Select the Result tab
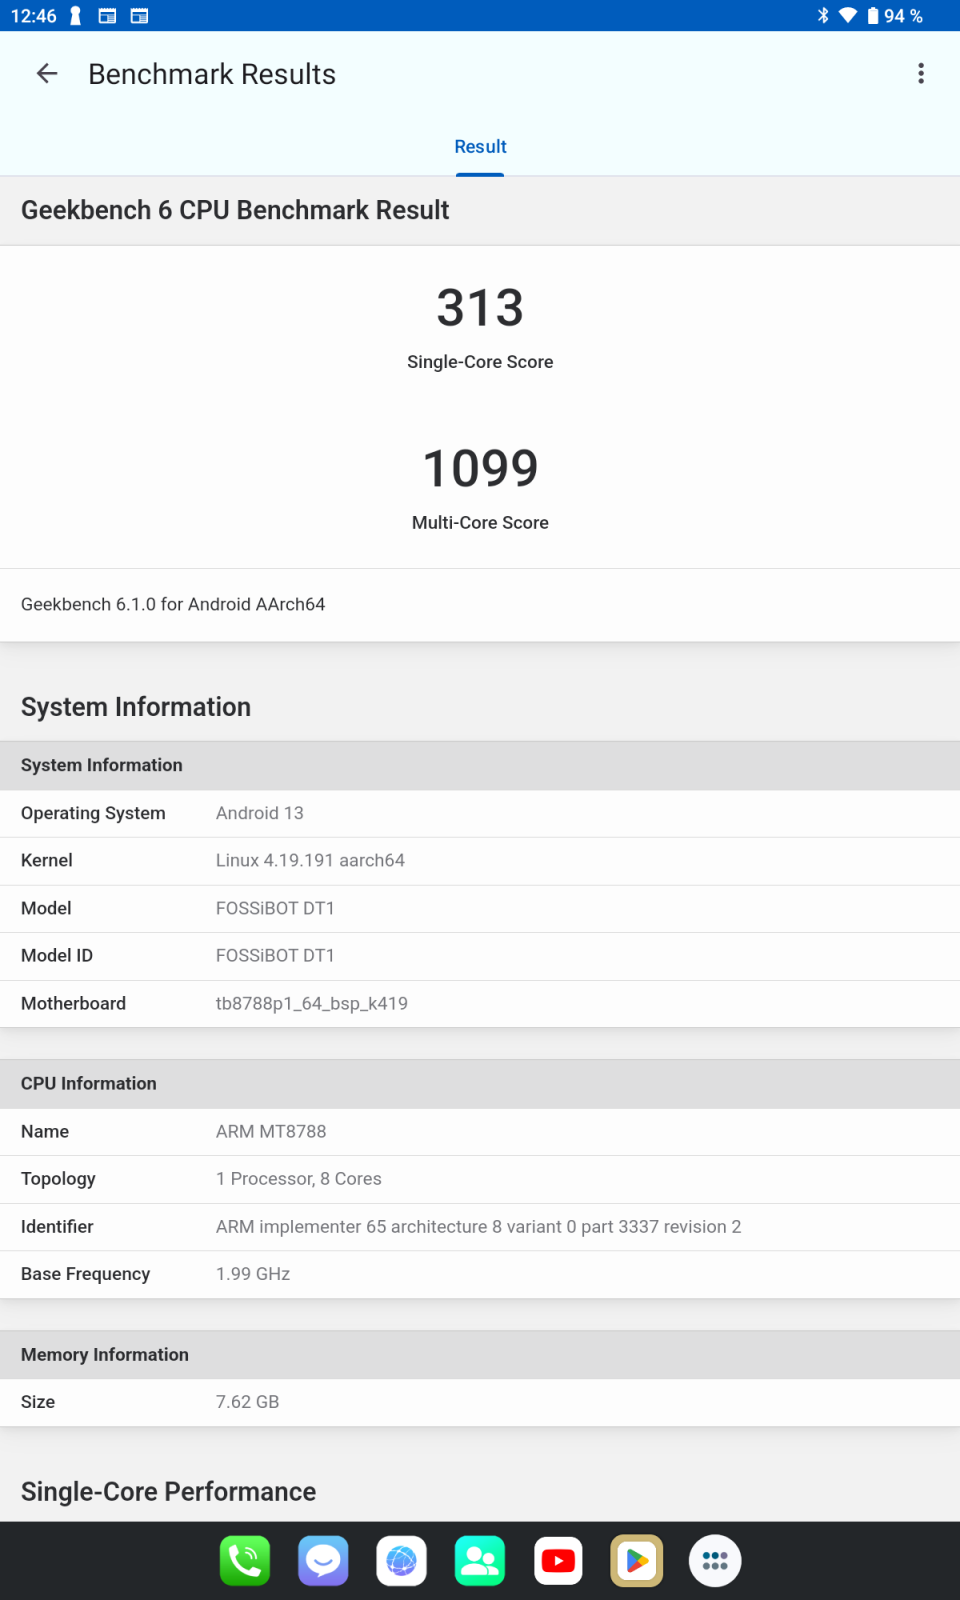Viewport: 960px width, 1600px height. [480, 147]
